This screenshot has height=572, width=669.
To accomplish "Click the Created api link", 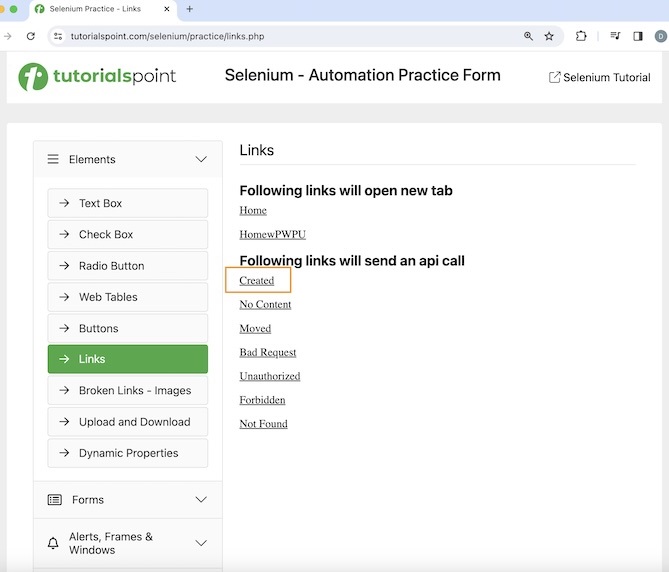I will tap(257, 281).
